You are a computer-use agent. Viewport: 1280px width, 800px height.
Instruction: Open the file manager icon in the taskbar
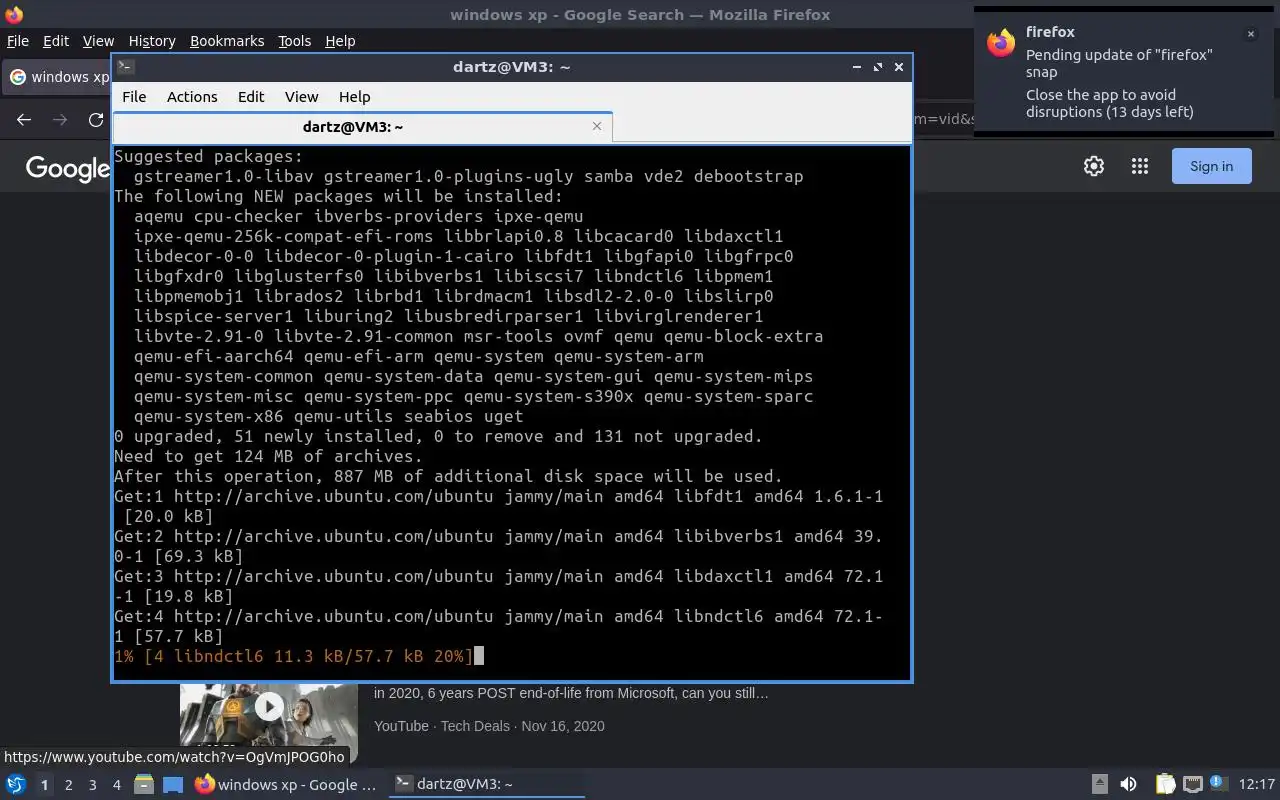click(144, 785)
